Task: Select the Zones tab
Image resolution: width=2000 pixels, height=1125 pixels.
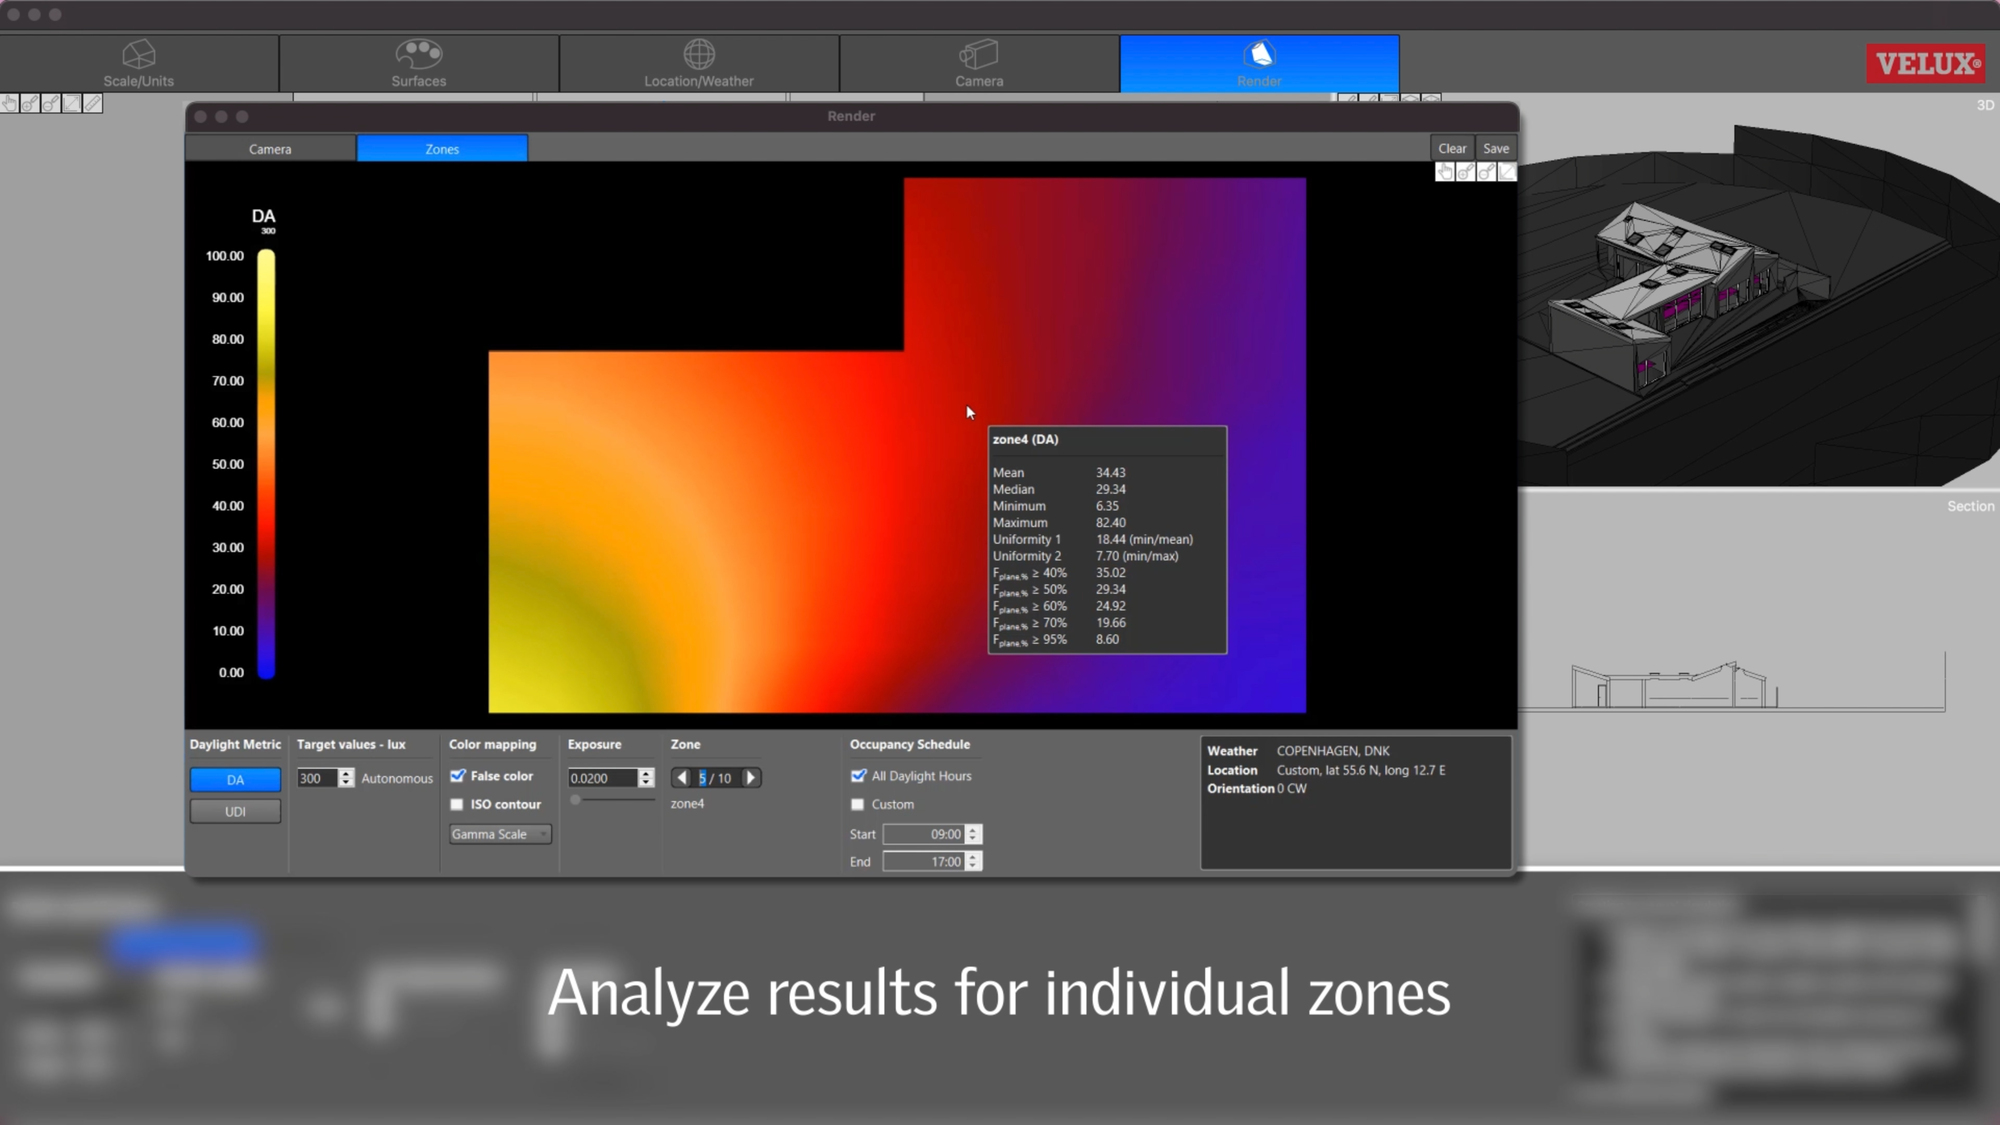Action: [x=442, y=149]
